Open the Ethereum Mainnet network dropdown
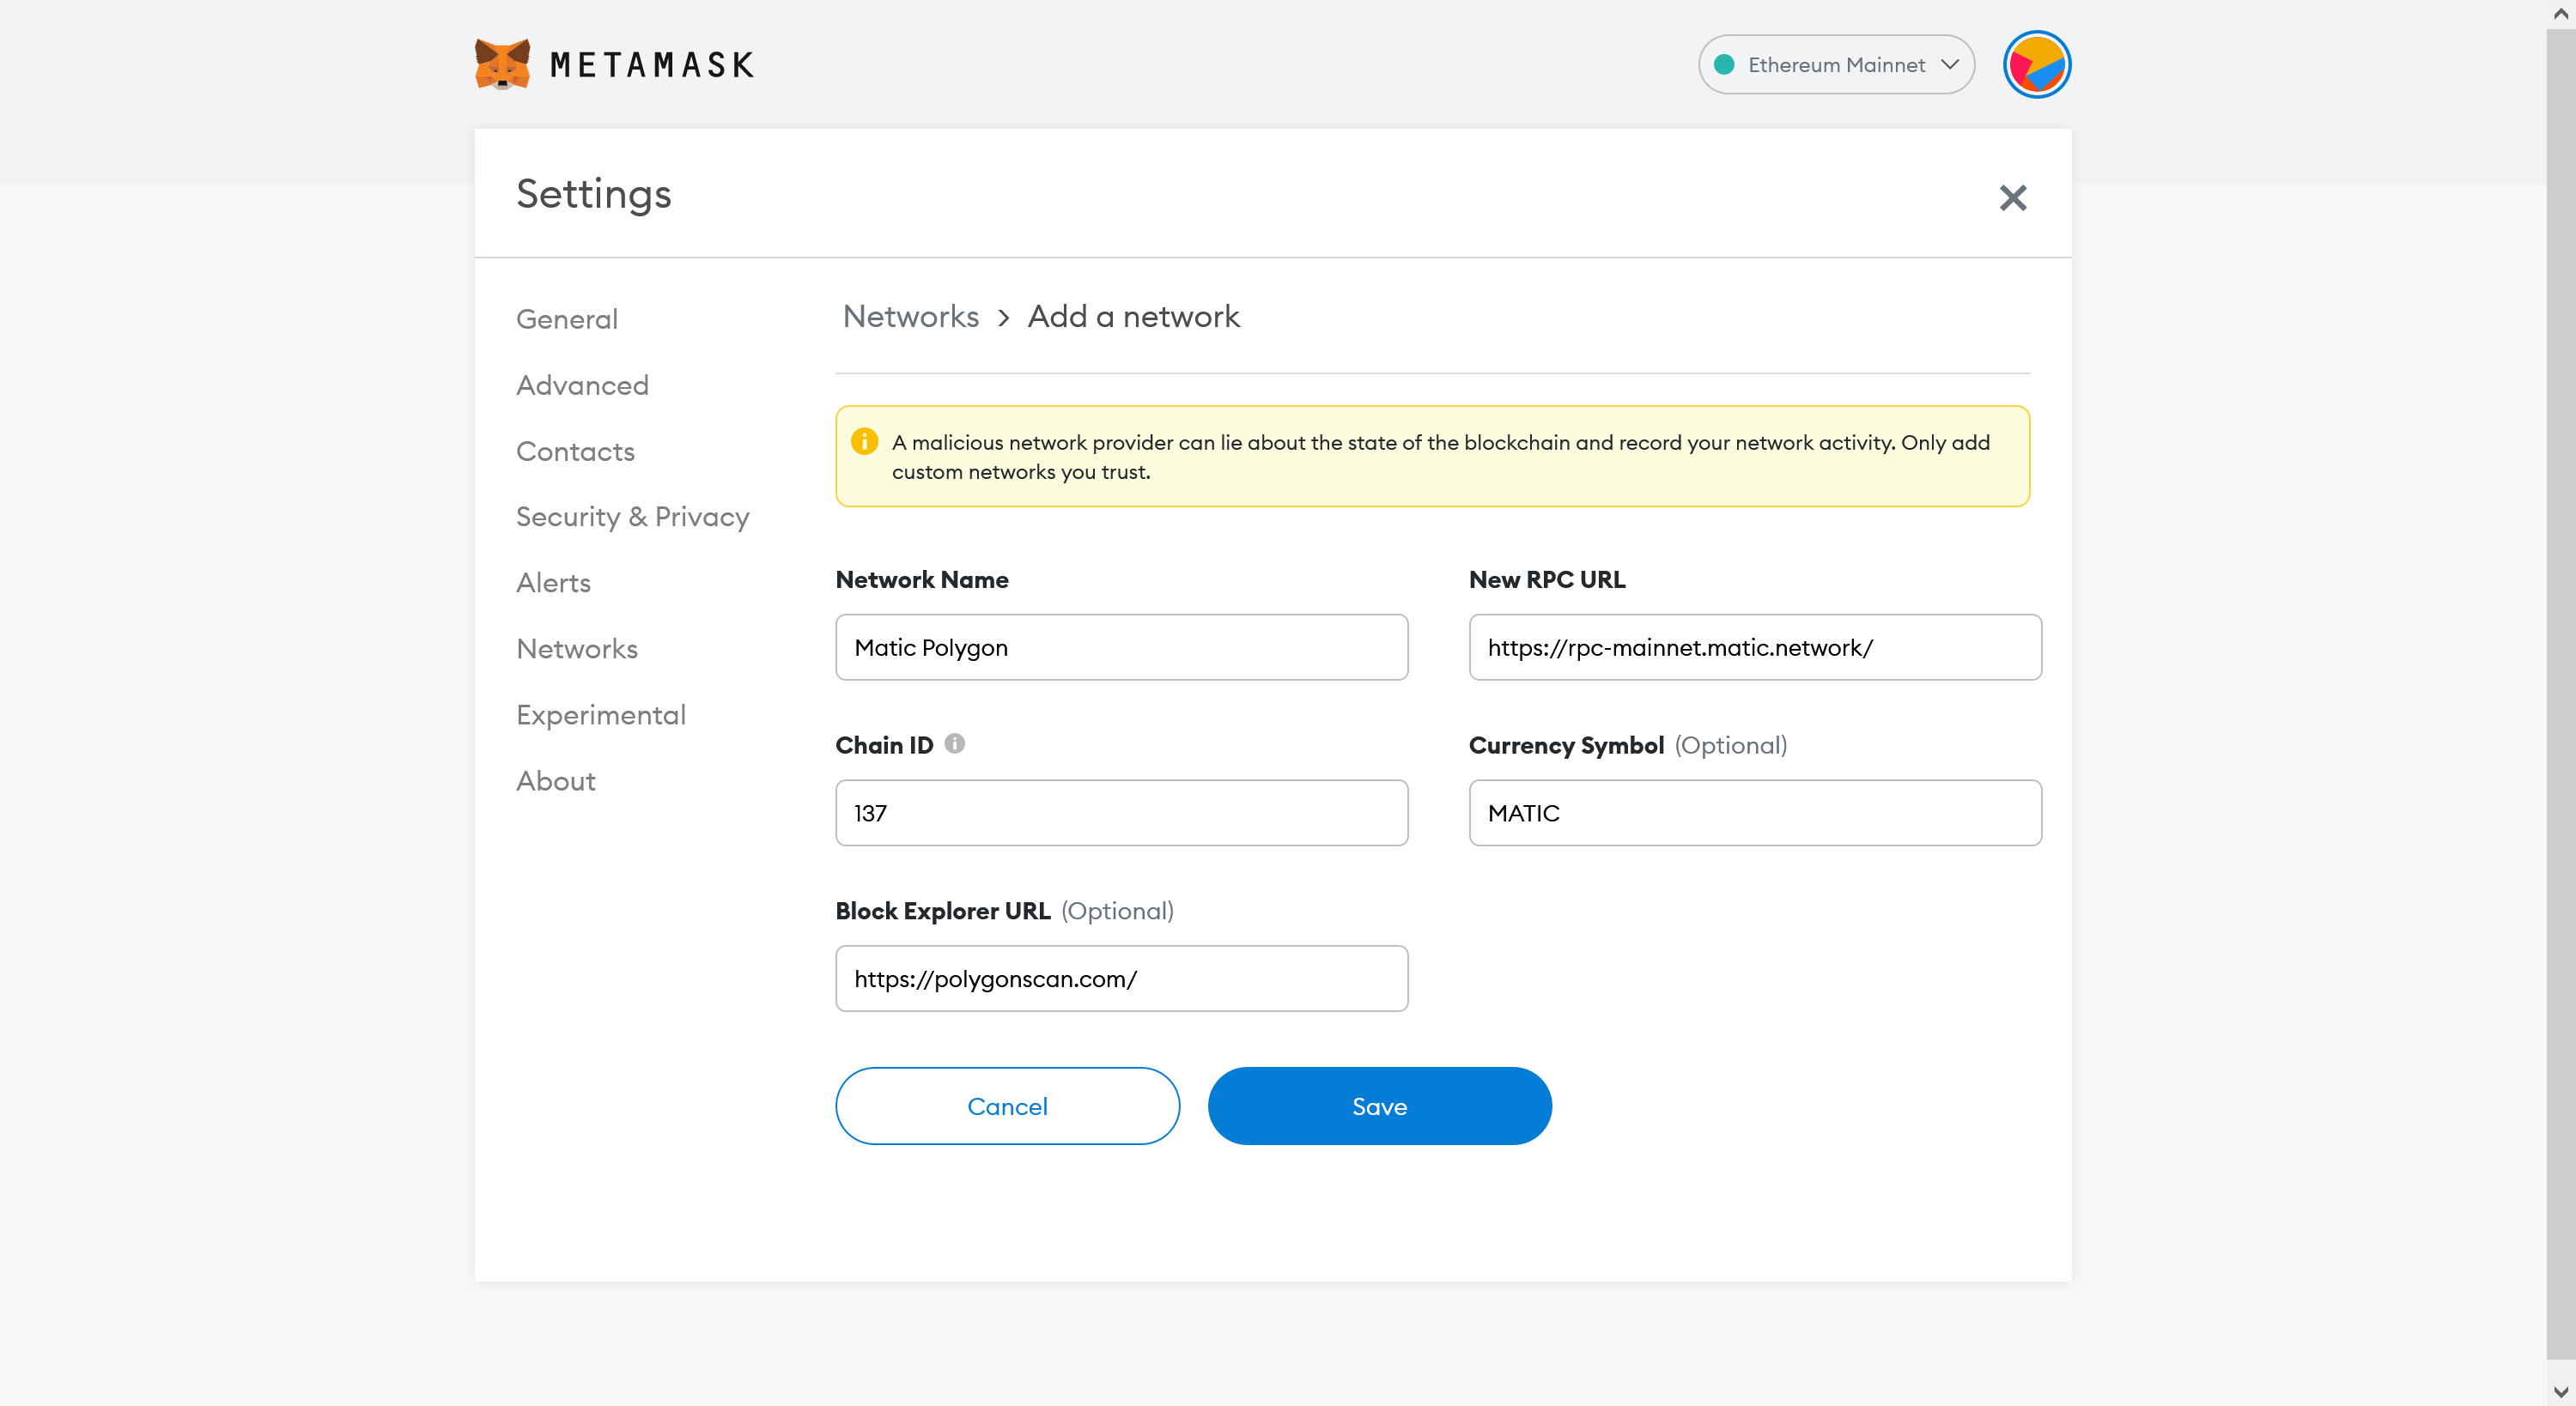The width and height of the screenshot is (2576, 1406). click(x=1836, y=64)
